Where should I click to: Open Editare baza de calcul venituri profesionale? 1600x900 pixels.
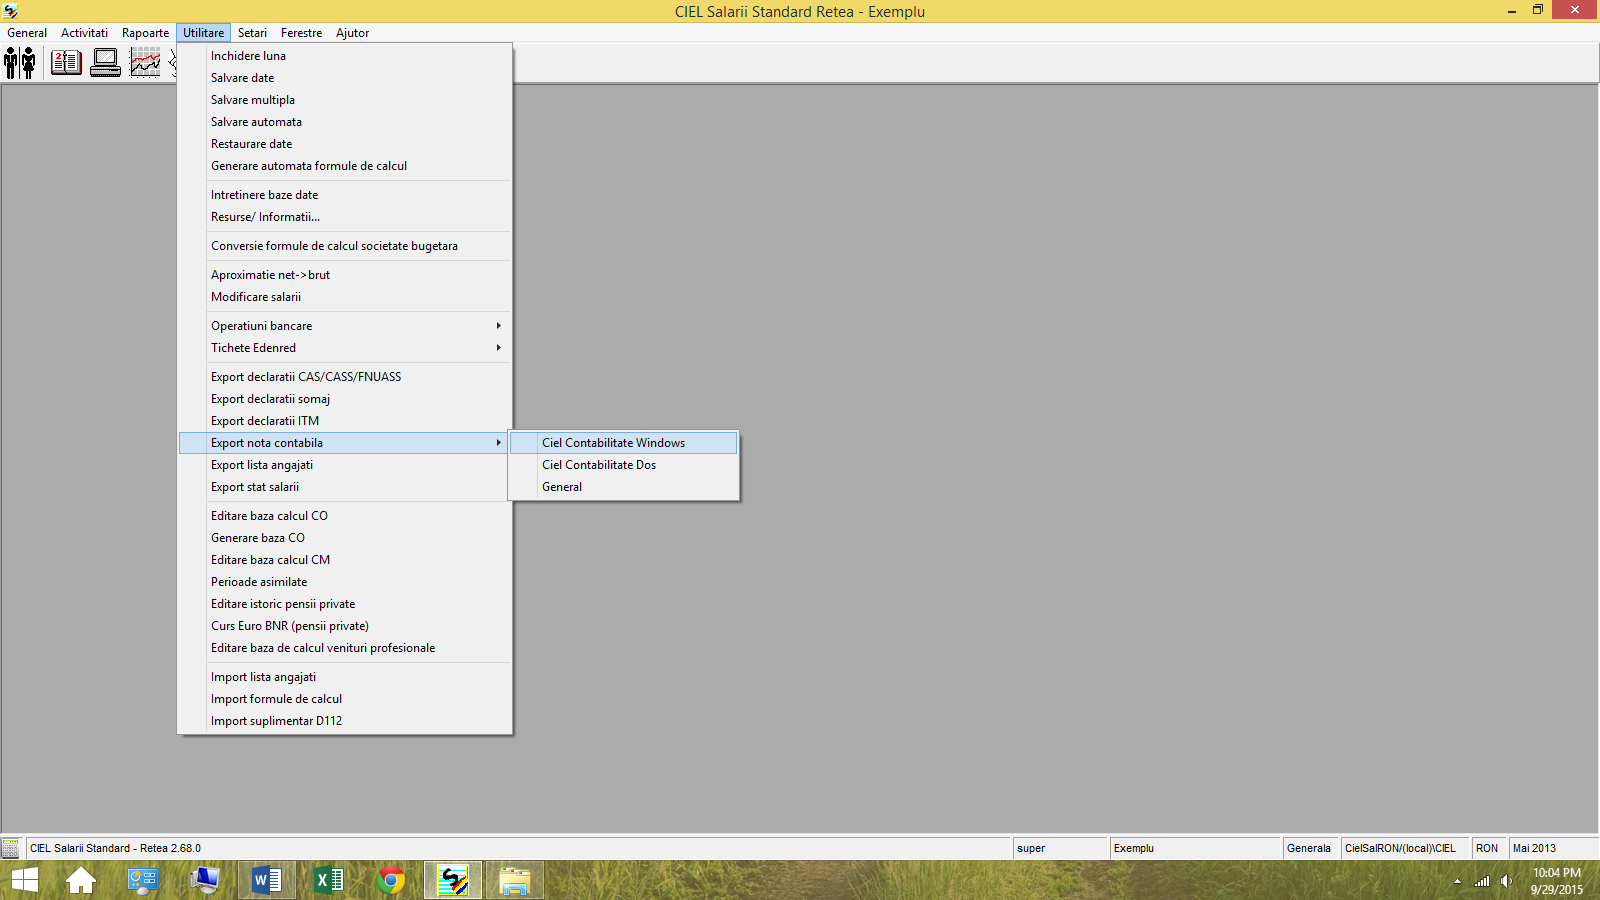point(344,648)
